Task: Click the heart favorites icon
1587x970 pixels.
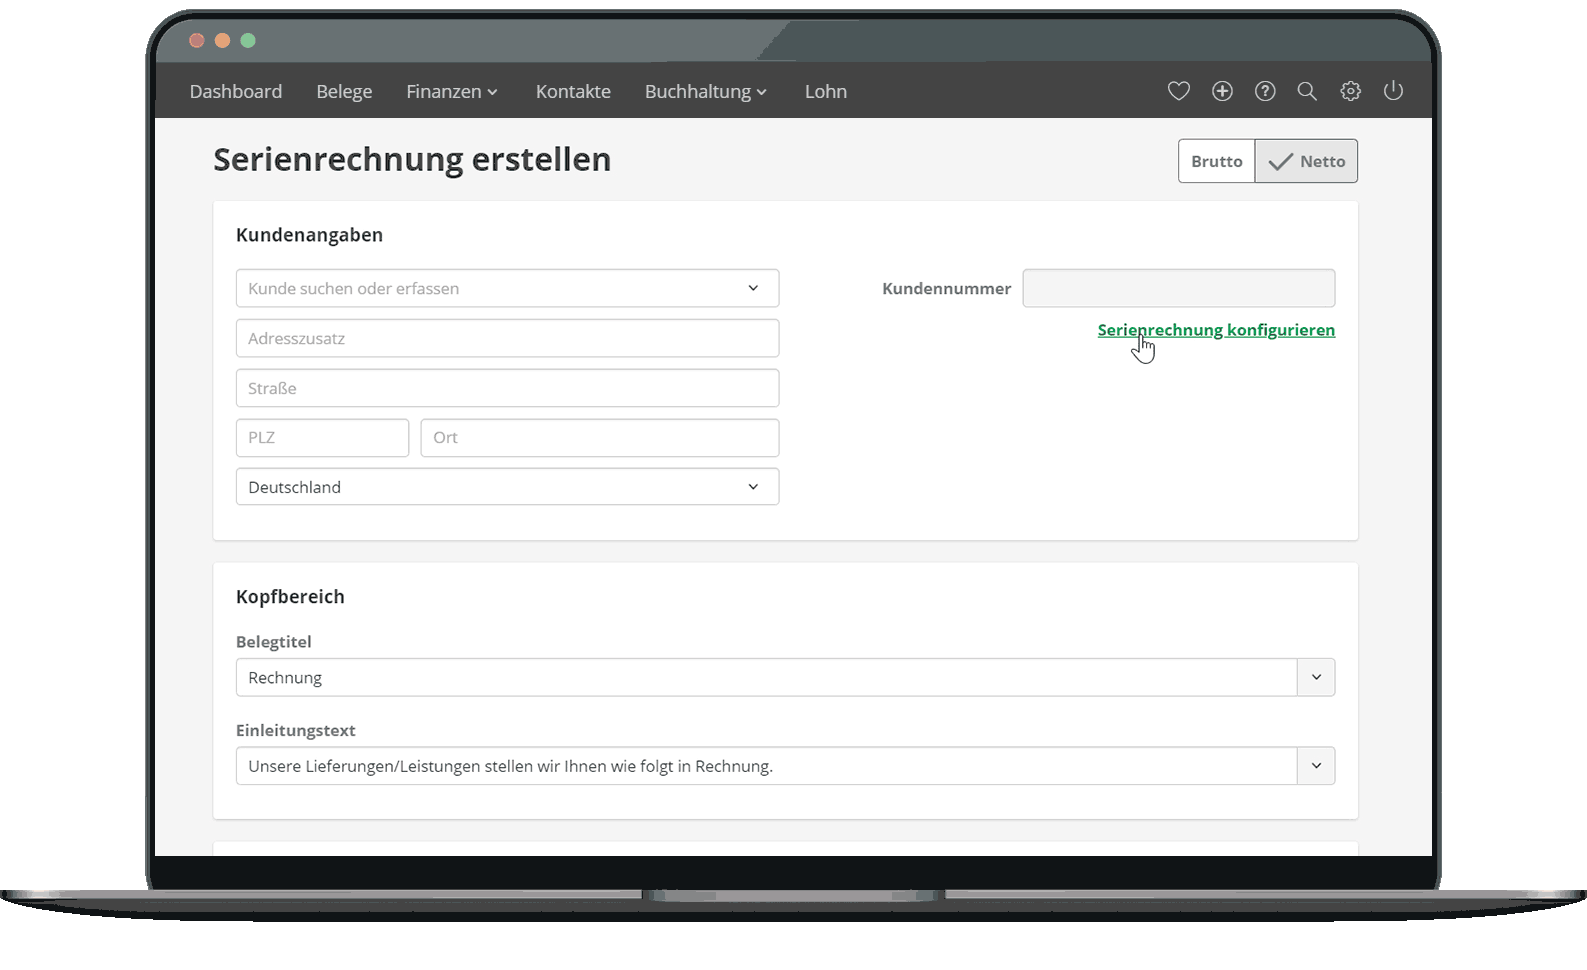Action: tap(1178, 91)
